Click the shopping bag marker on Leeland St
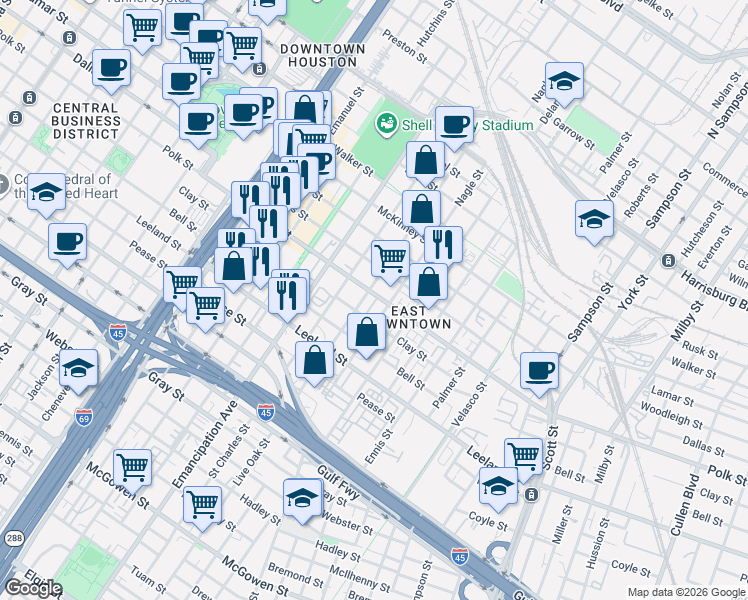The image size is (748, 600). (314, 362)
